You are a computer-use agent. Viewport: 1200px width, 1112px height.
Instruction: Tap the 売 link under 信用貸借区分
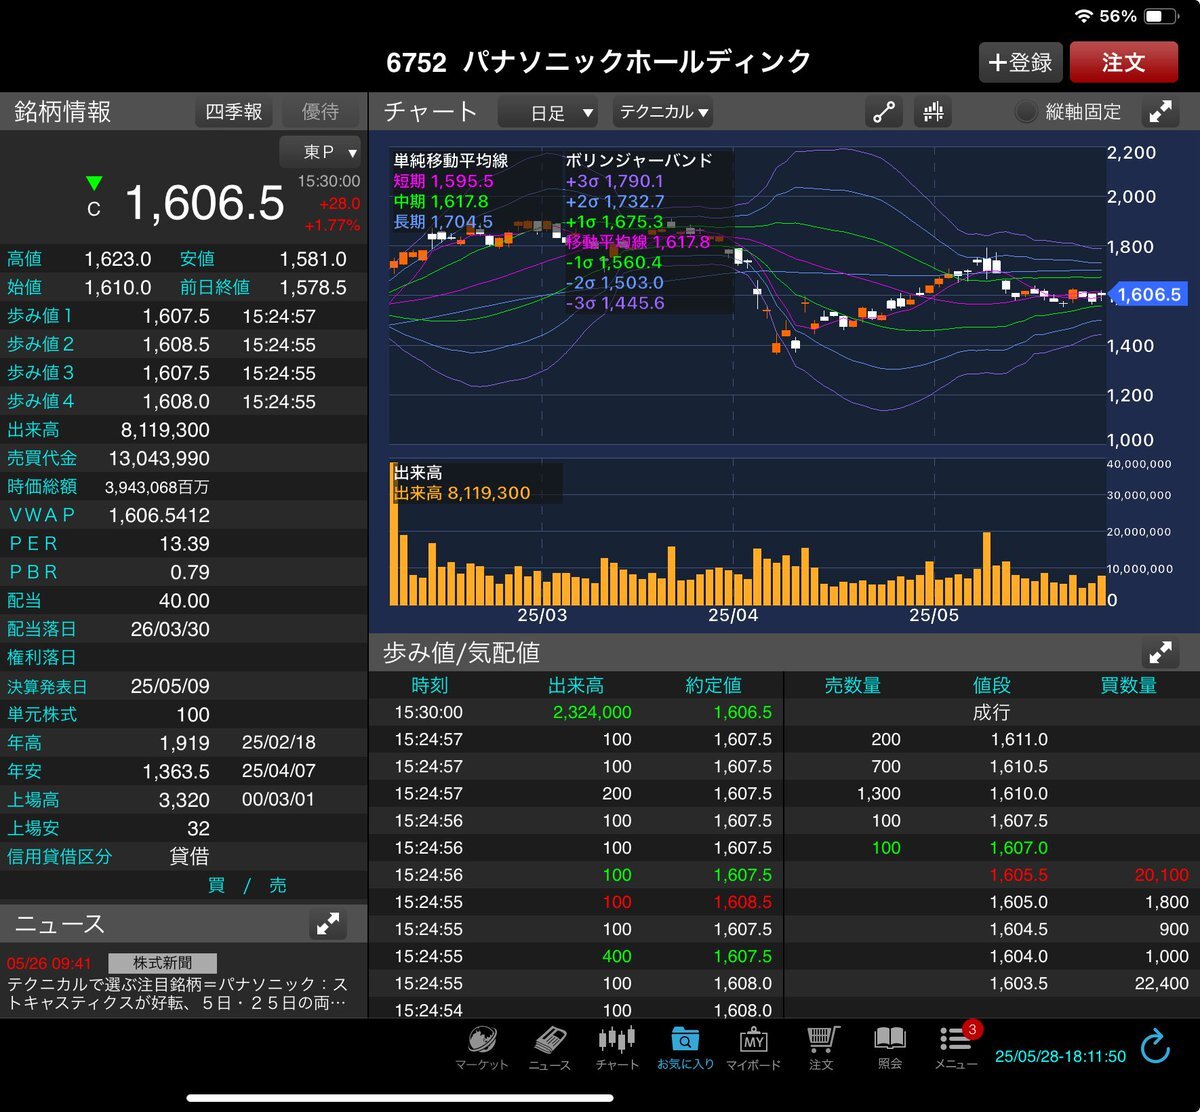click(x=277, y=885)
